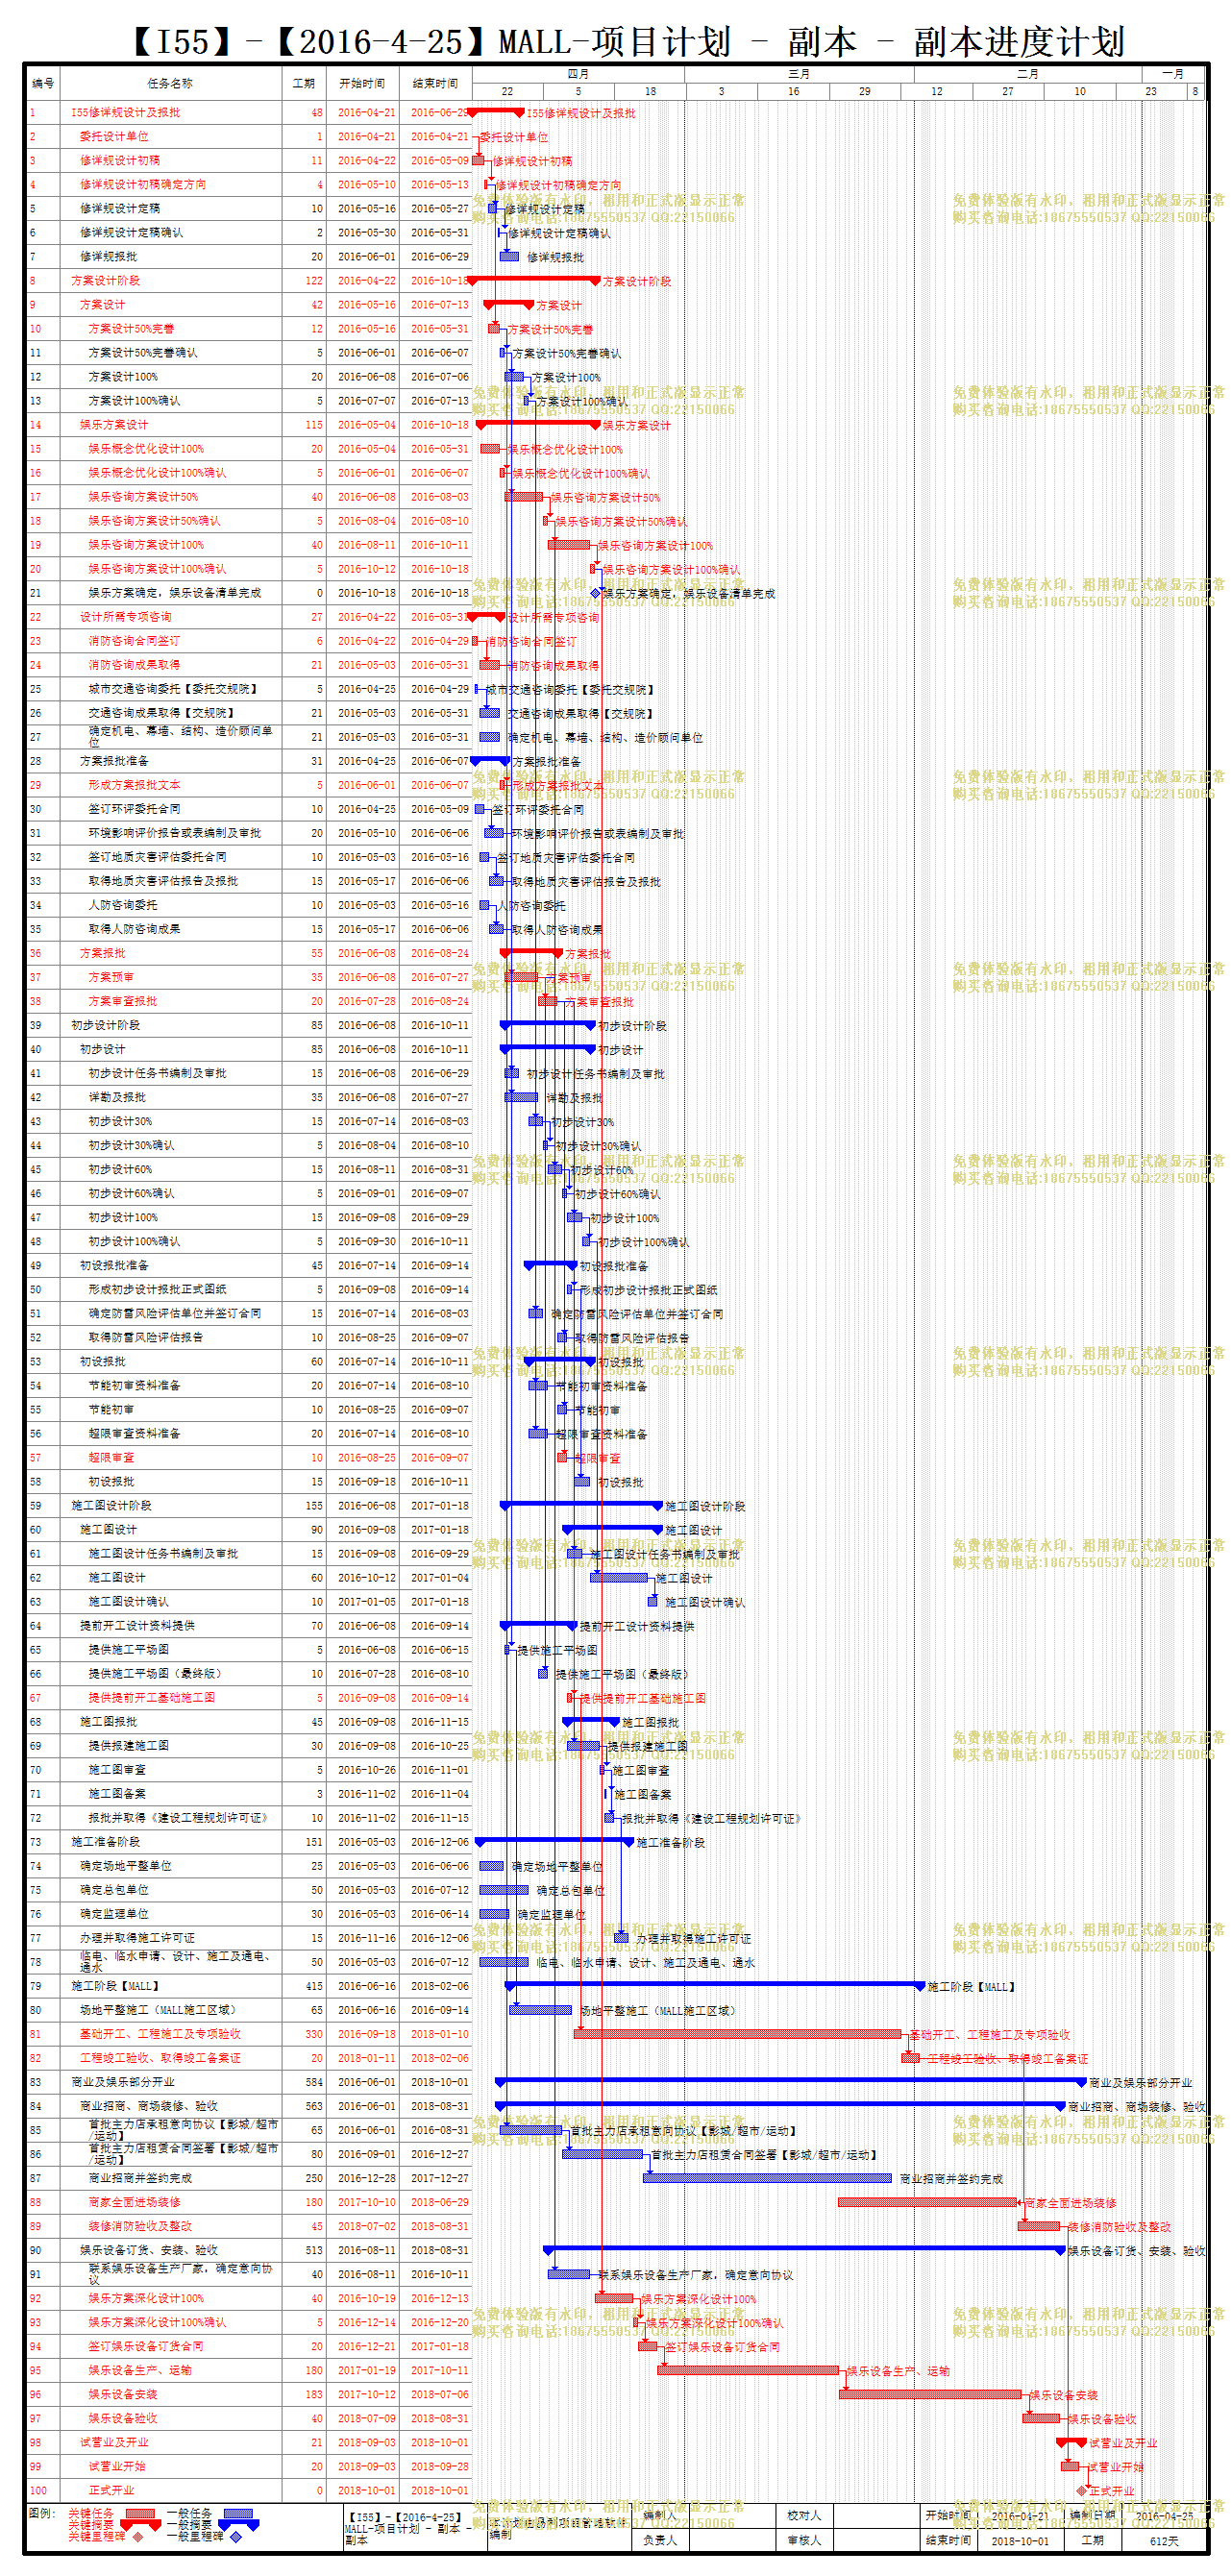Viewport: 1231px width, 2576px height.
Task: Select task name 设计所需专项咨询 in row 22
Action: (126, 617)
